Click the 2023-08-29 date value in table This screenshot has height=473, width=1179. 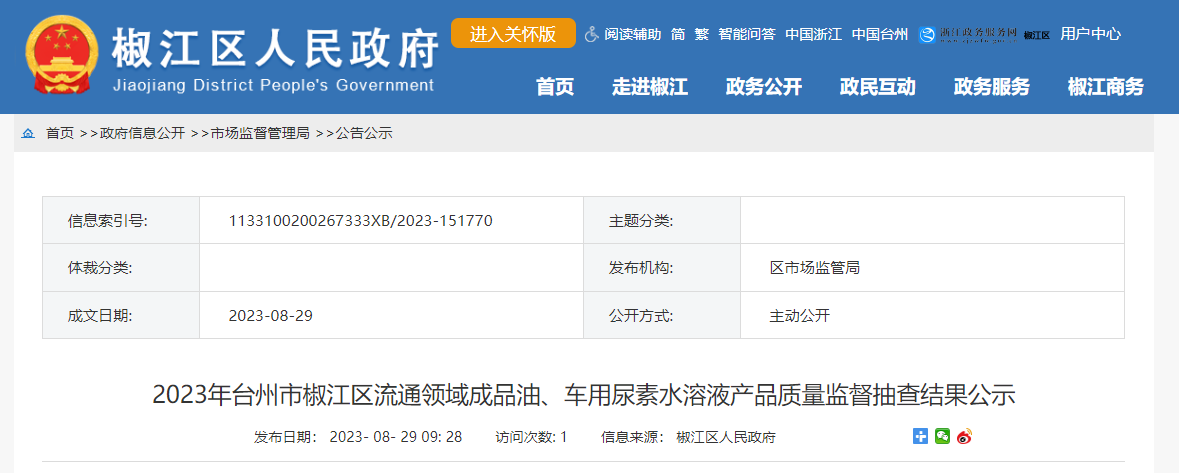coord(271,316)
